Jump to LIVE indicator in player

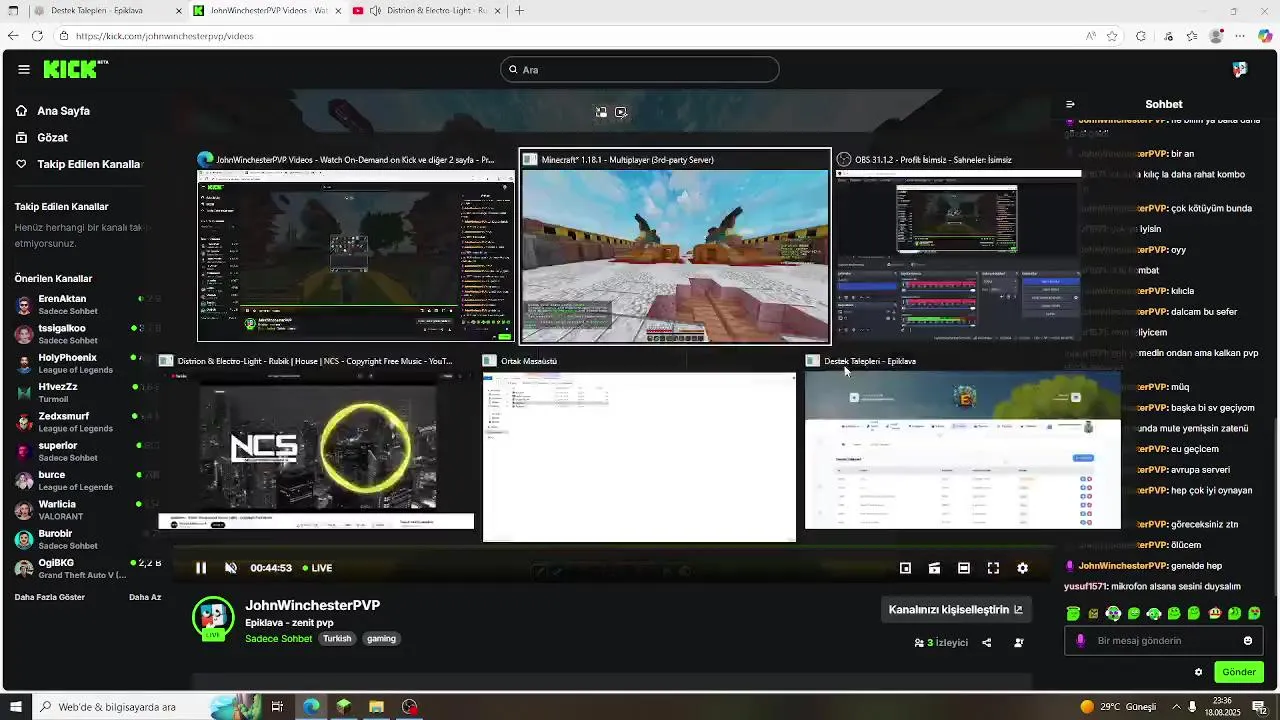318,568
